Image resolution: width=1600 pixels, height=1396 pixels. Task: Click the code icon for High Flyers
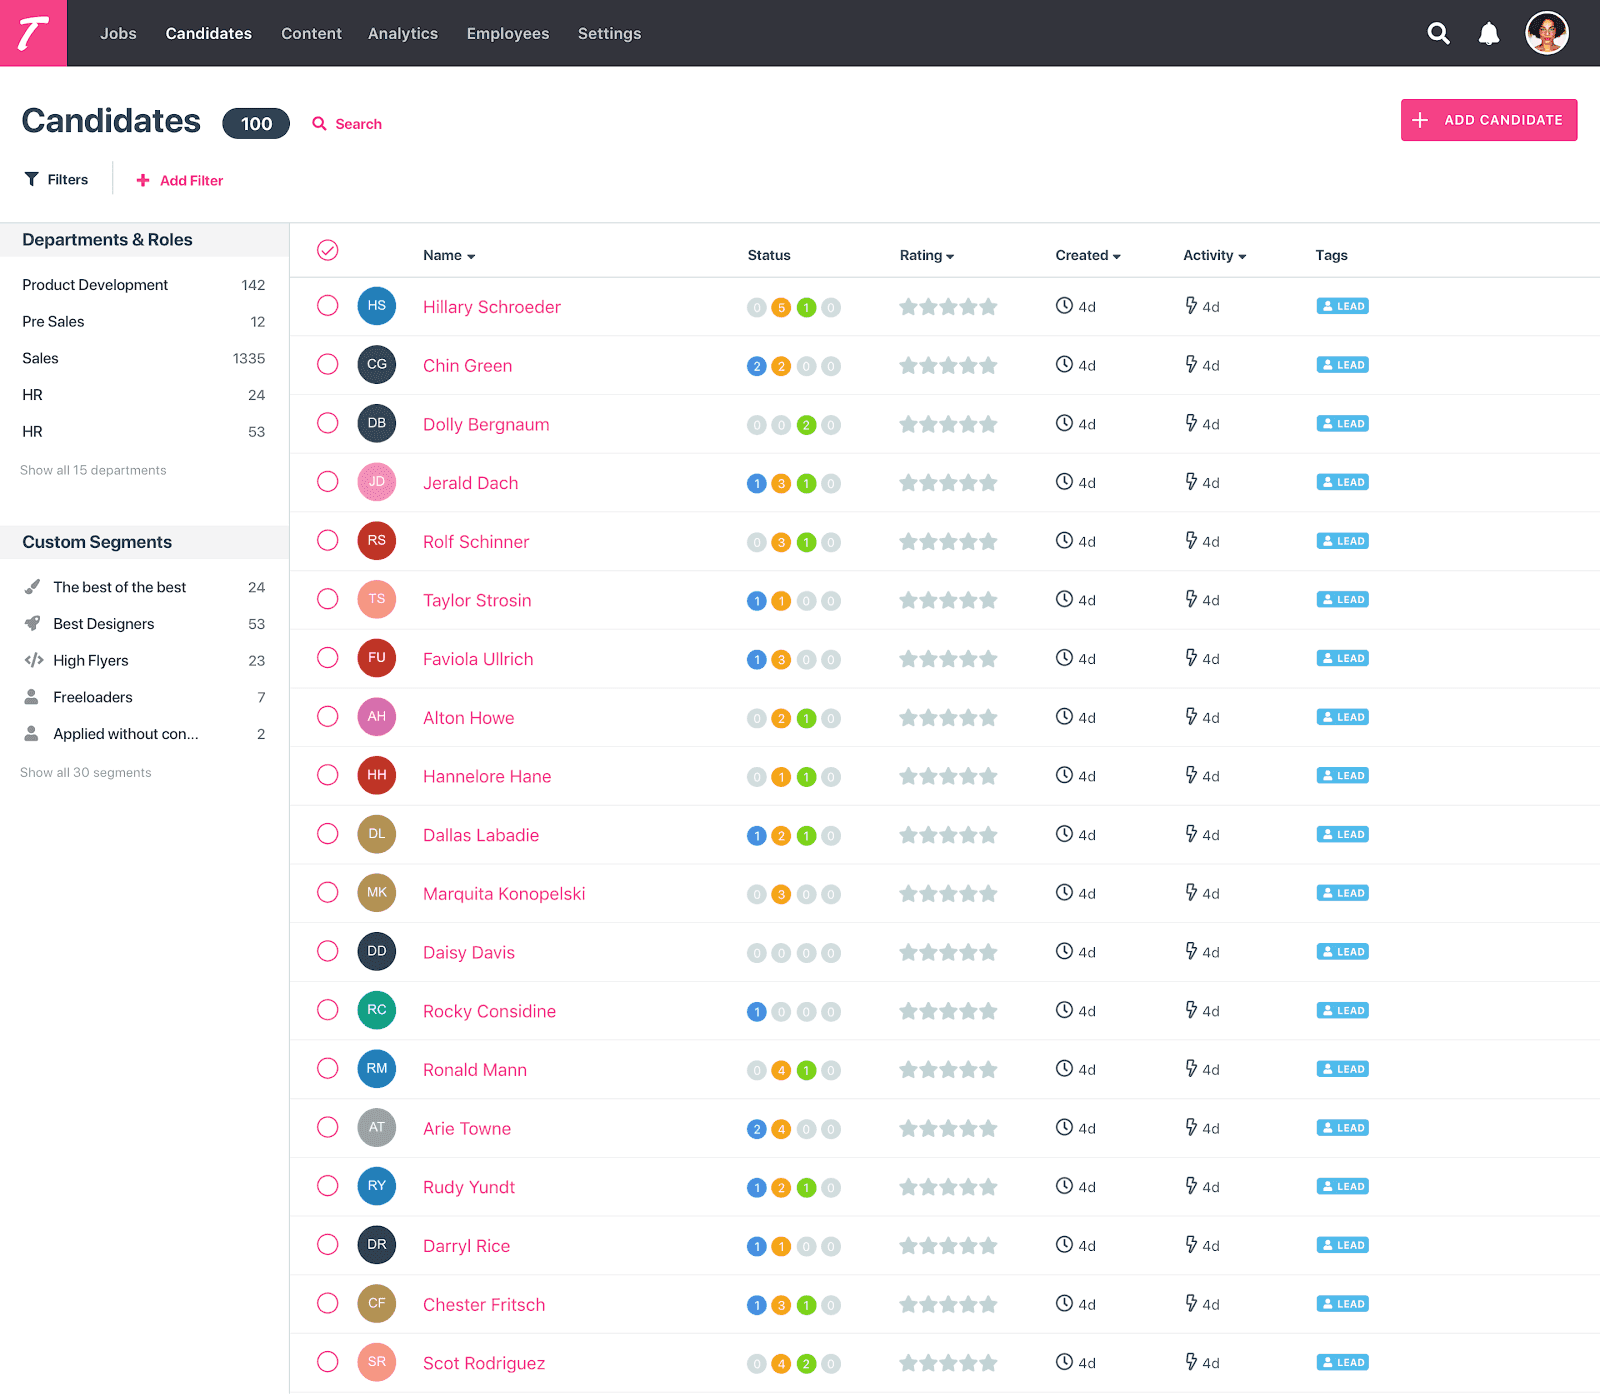click(33, 660)
